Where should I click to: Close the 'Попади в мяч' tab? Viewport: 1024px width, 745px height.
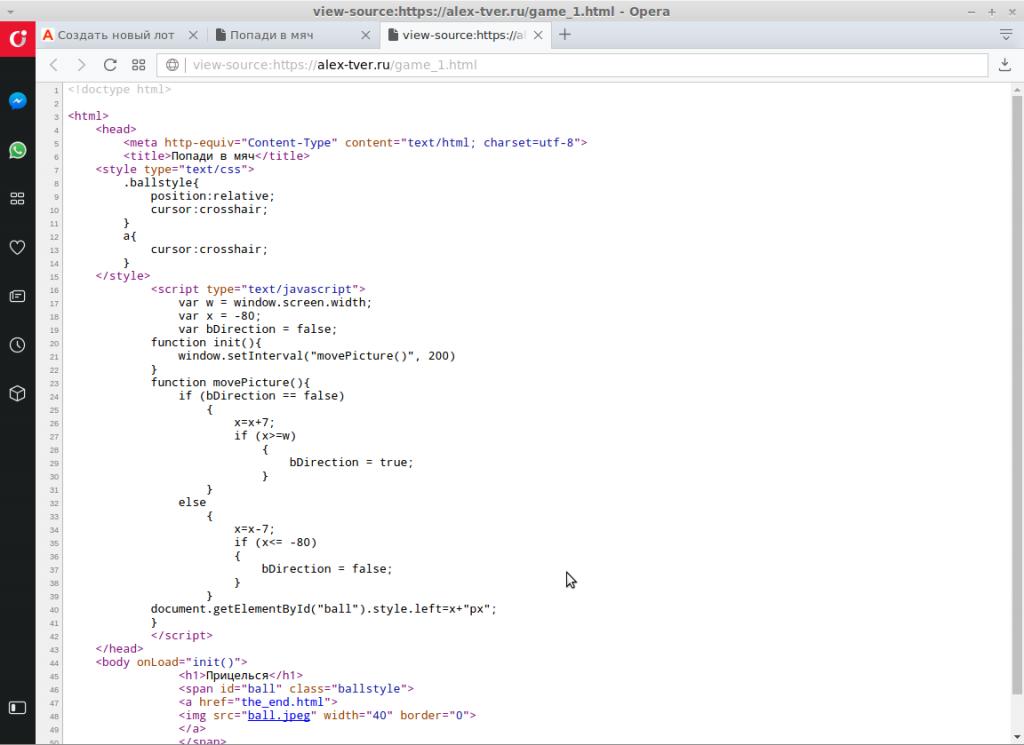point(366,35)
